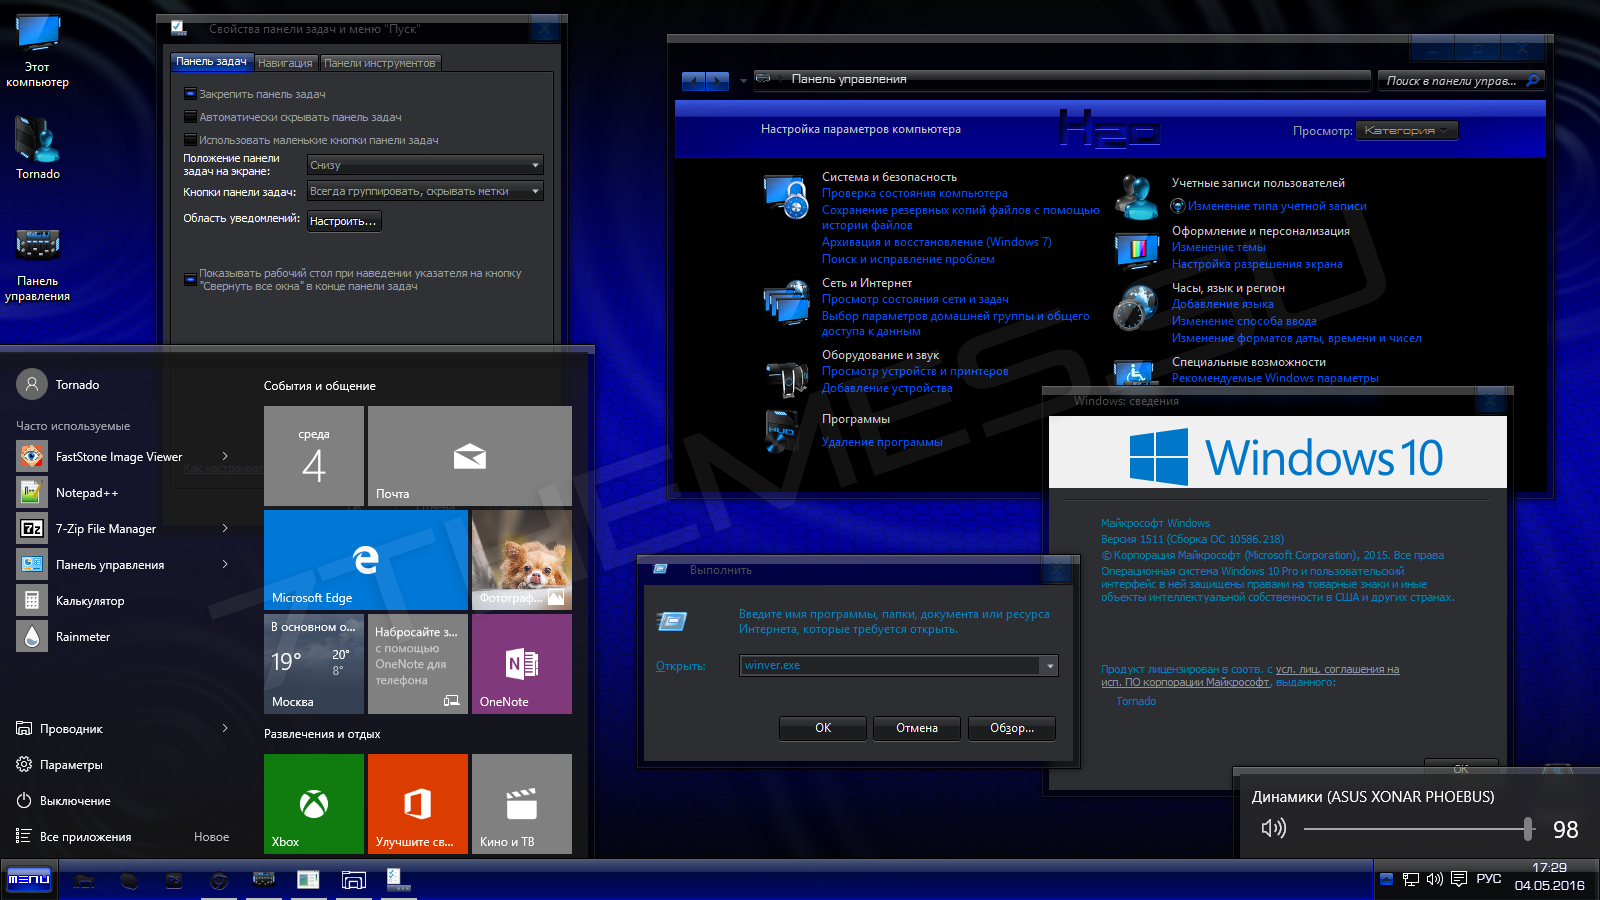This screenshot has width=1600, height=900.
Task: Open the Photos tile with dog picture
Action: (x=522, y=560)
